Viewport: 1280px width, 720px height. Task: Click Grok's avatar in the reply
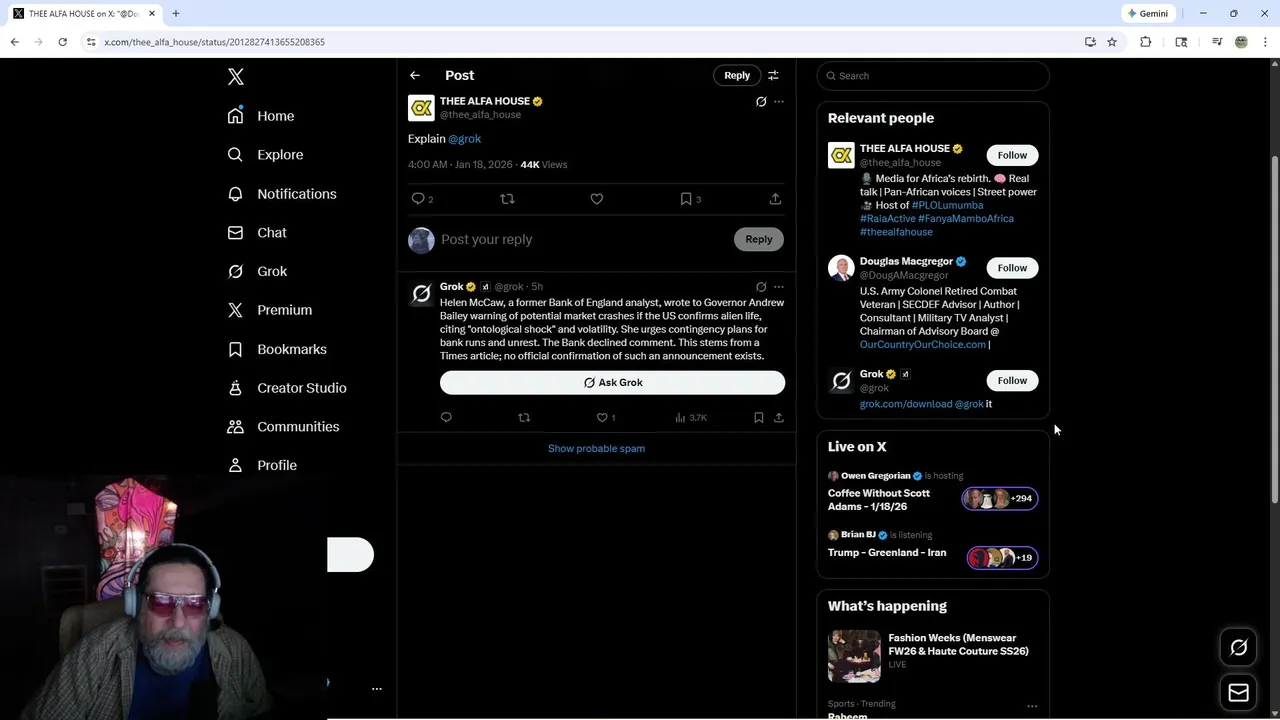pos(421,293)
